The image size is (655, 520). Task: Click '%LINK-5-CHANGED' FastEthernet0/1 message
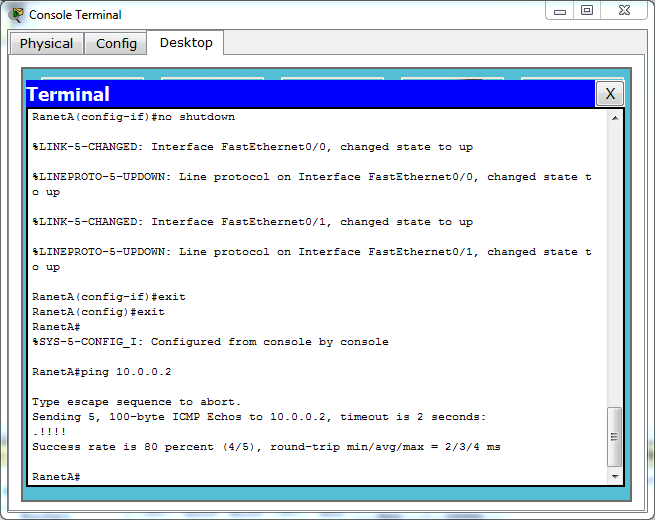252,222
